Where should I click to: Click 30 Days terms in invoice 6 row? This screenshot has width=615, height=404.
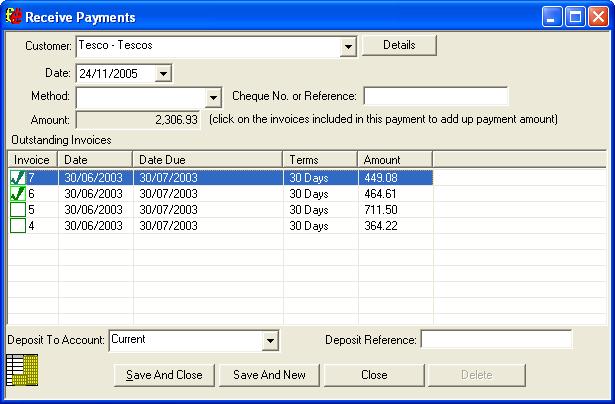[309, 194]
